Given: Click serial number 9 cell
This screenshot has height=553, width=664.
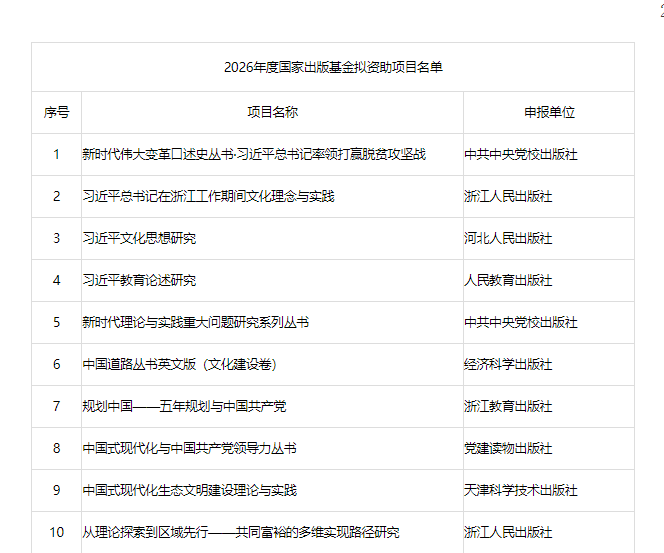Looking at the screenshot, I should tap(56, 490).
